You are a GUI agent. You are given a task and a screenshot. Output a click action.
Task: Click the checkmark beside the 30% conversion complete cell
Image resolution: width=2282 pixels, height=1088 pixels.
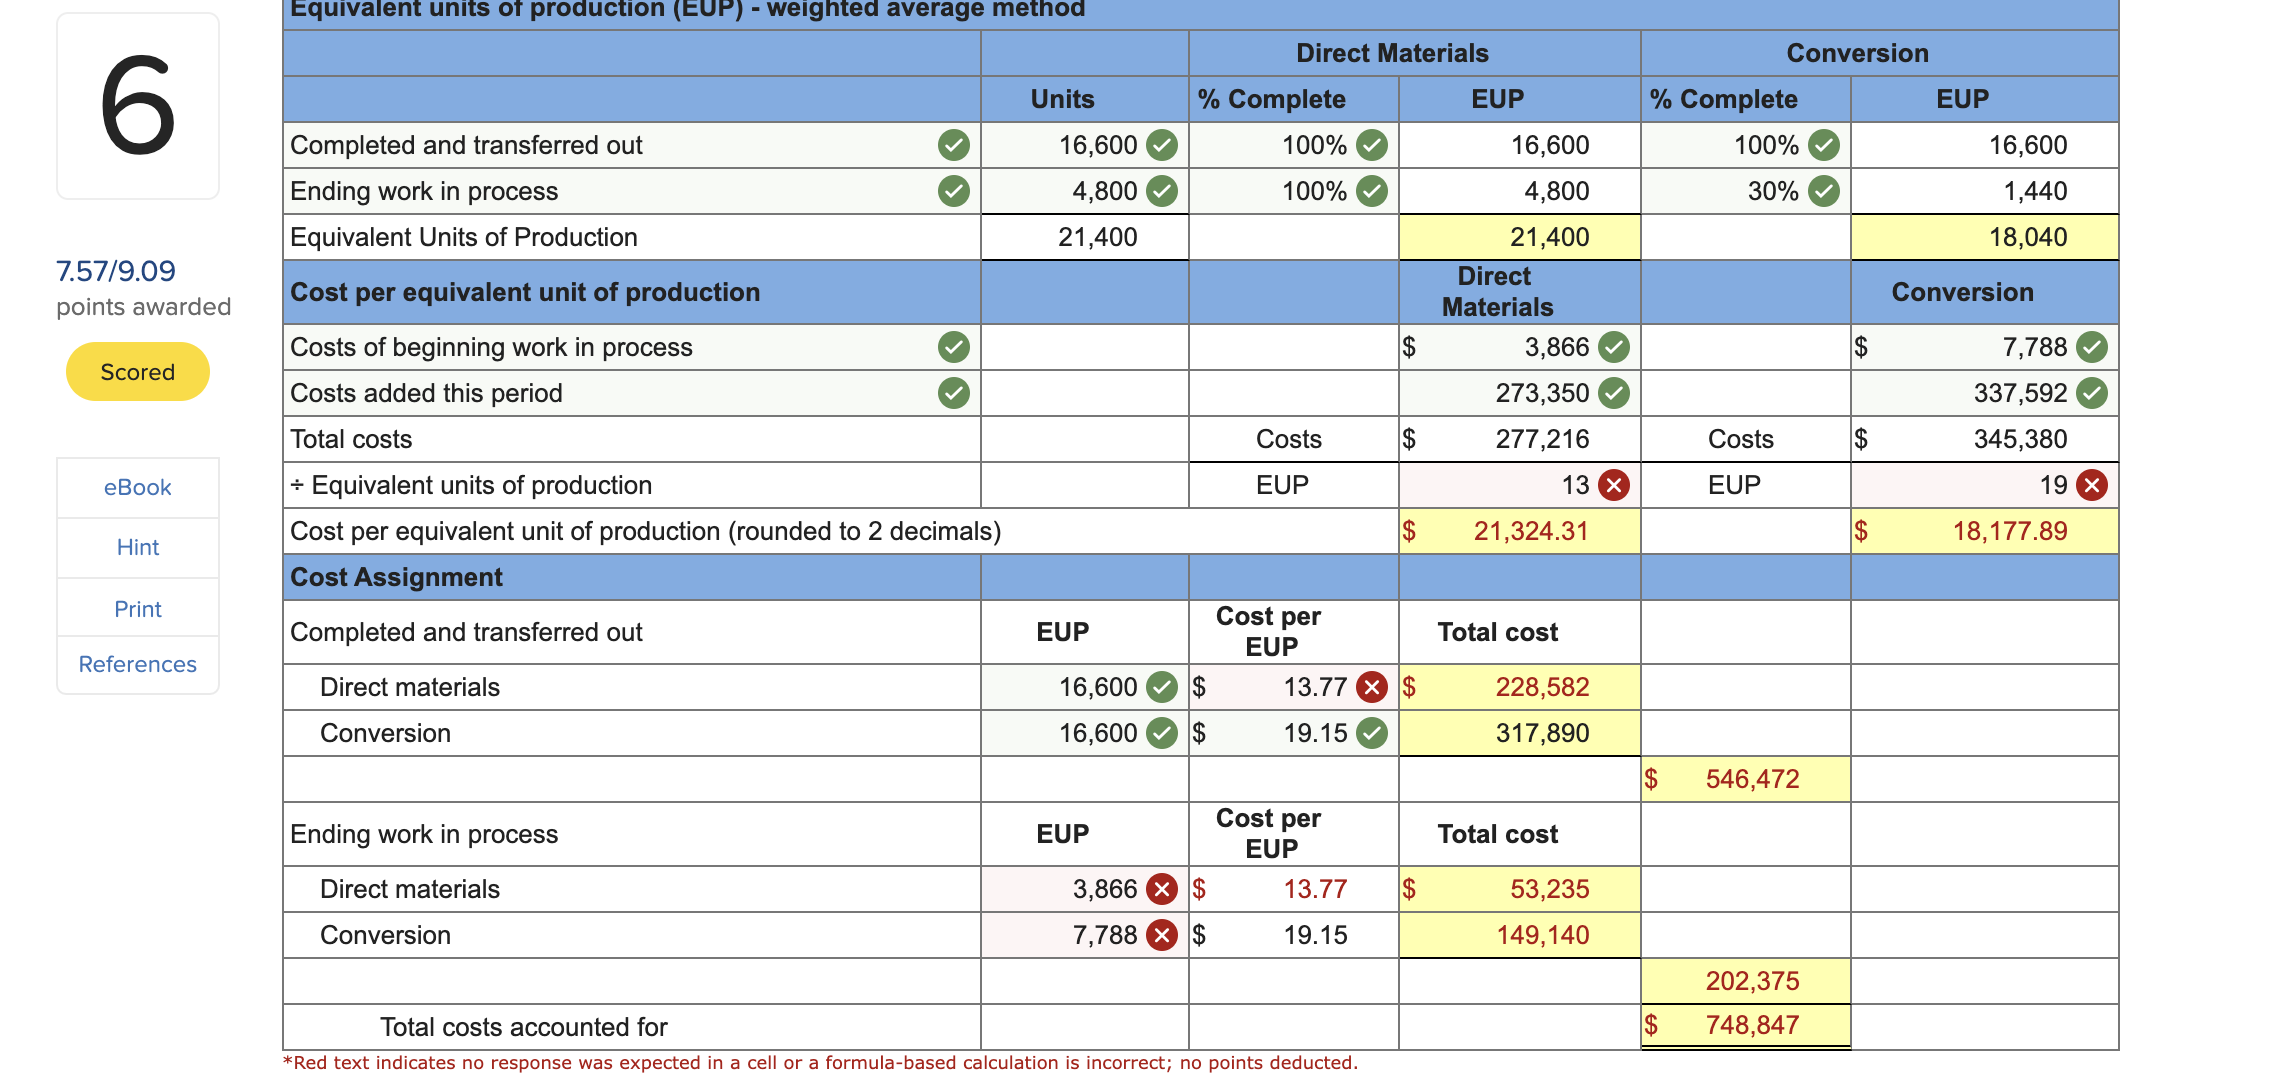pyautogui.click(x=1824, y=191)
